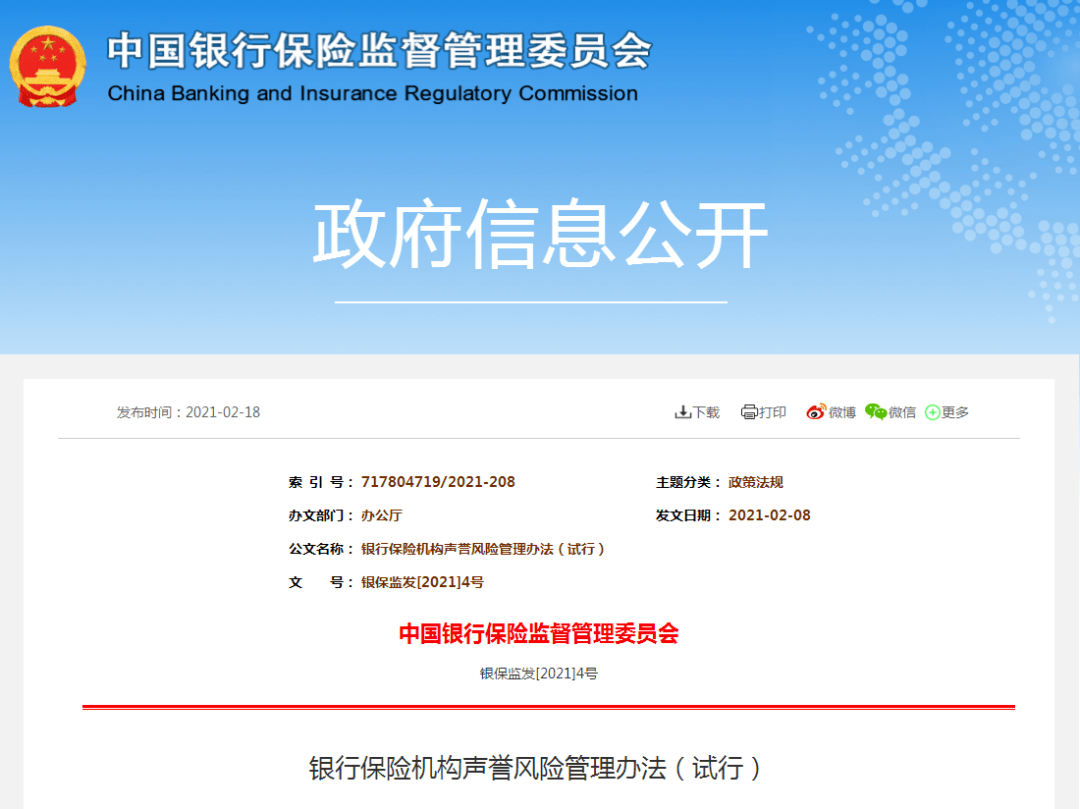
Task: Click the 办文部门 value 办公厅
Action: coord(382,515)
